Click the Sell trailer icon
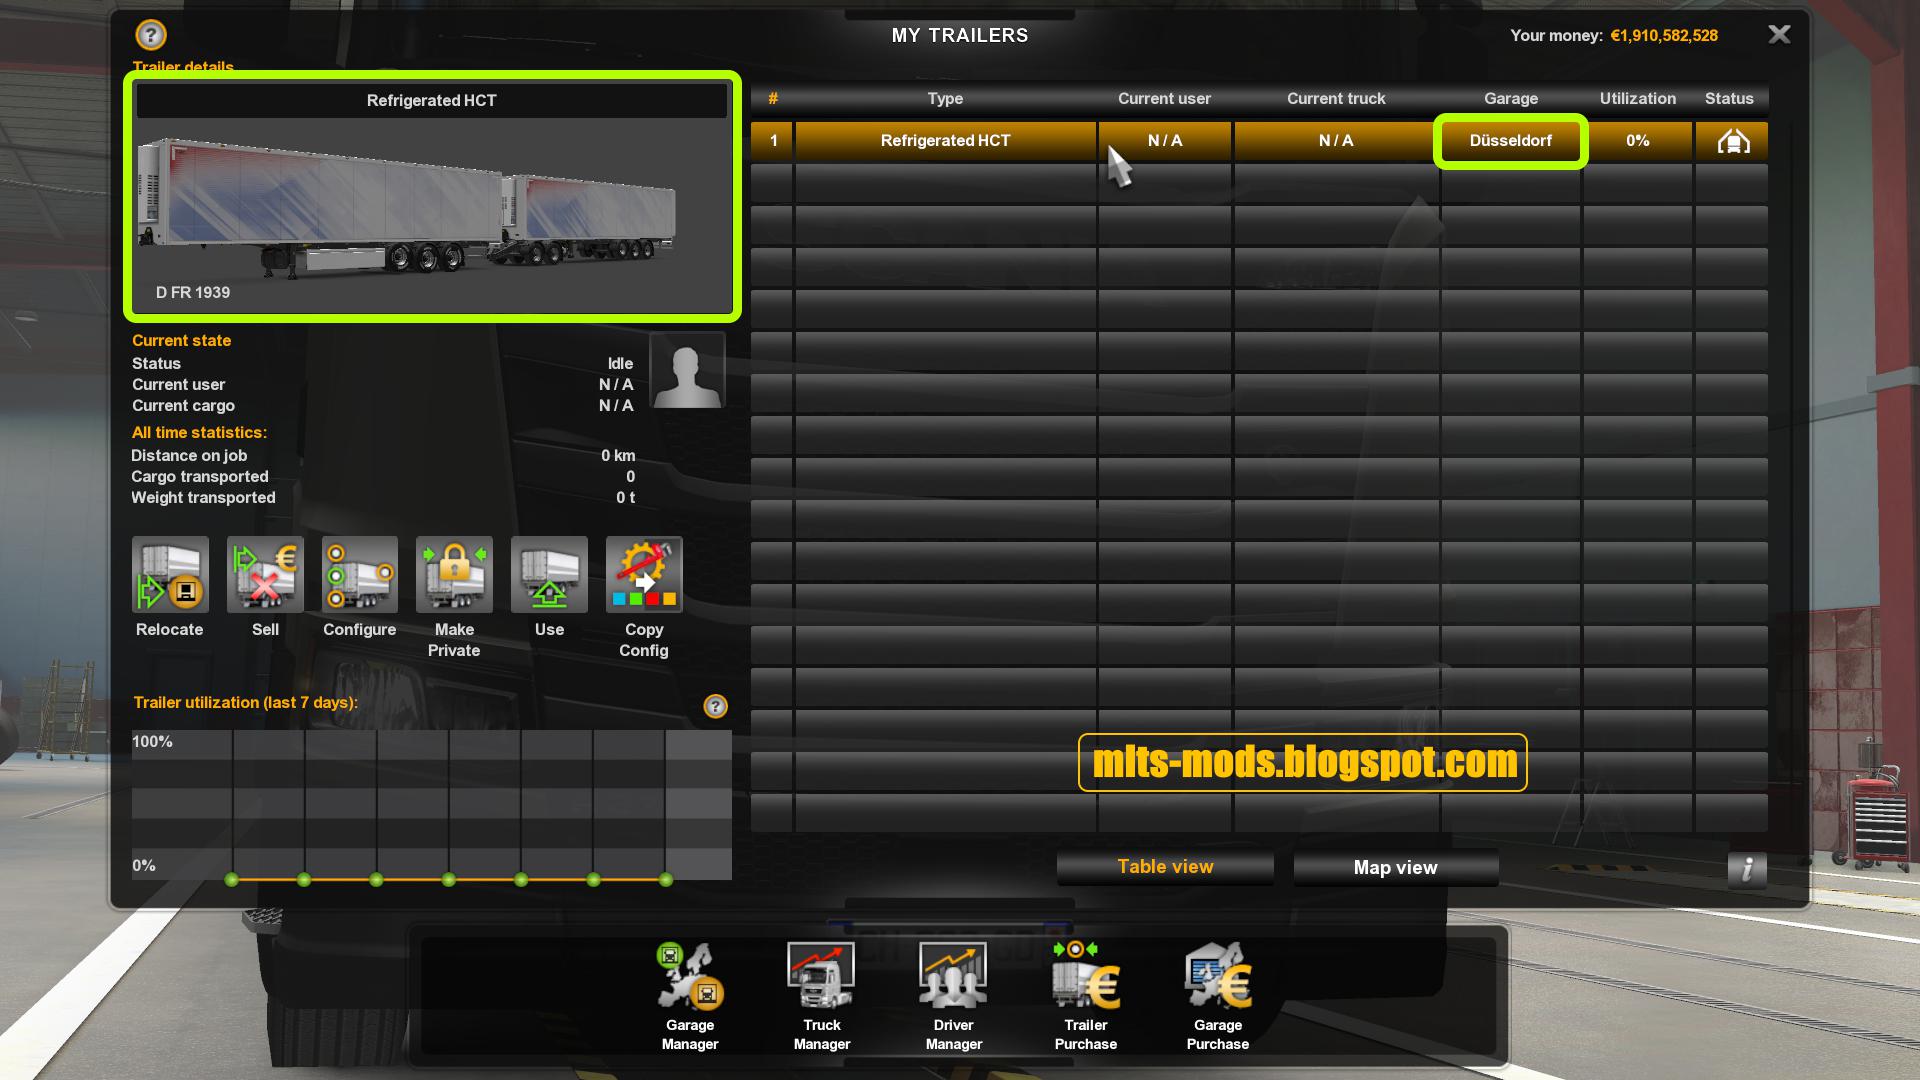This screenshot has width=1920, height=1080. 265,575
